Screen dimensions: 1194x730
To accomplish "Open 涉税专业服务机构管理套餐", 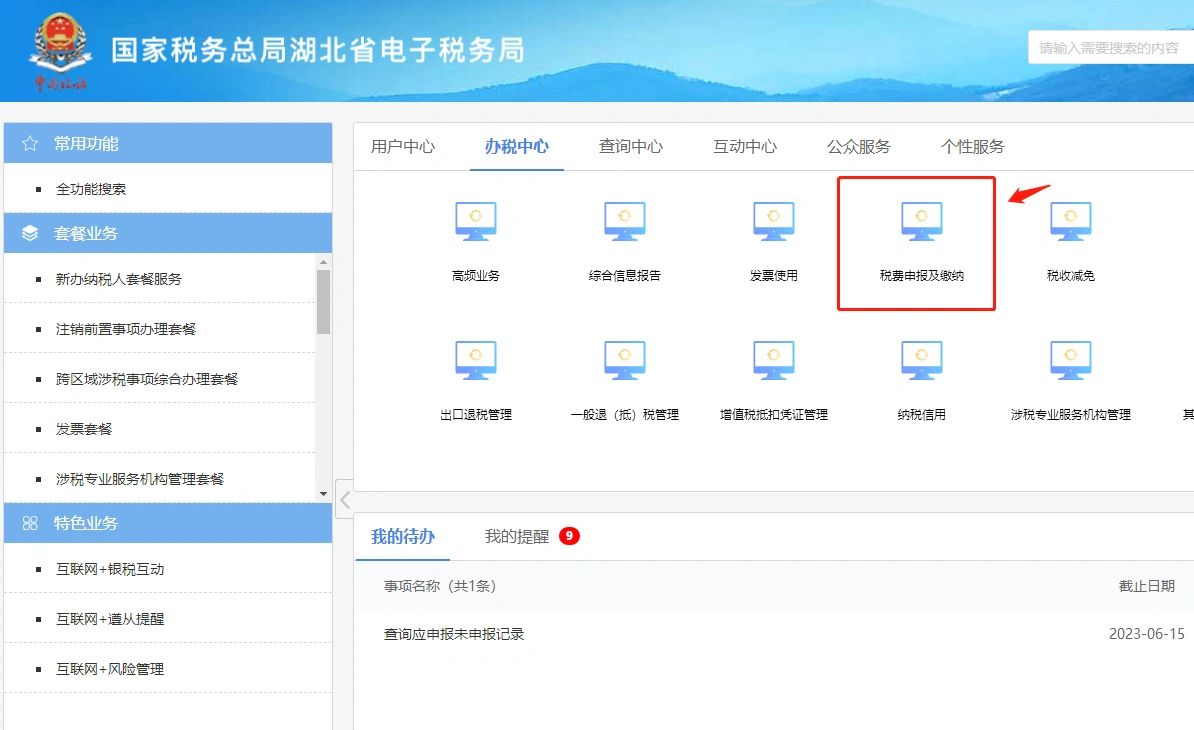I will pyautogui.click(x=140, y=479).
